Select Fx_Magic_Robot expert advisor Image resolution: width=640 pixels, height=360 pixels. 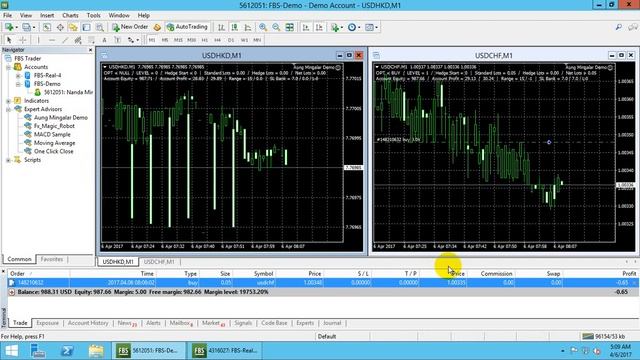[x=54, y=126]
